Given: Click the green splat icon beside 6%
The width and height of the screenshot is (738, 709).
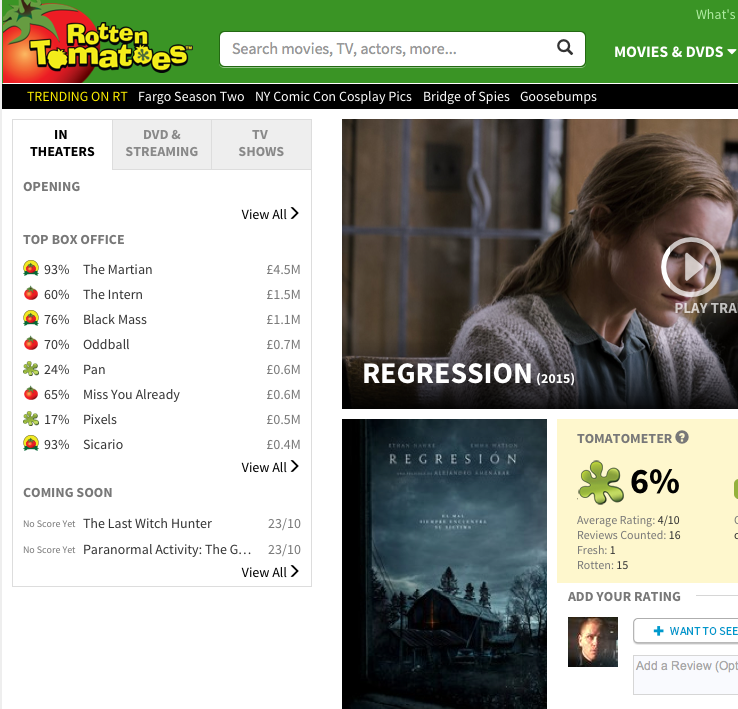Looking at the screenshot, I should point(601,482).
